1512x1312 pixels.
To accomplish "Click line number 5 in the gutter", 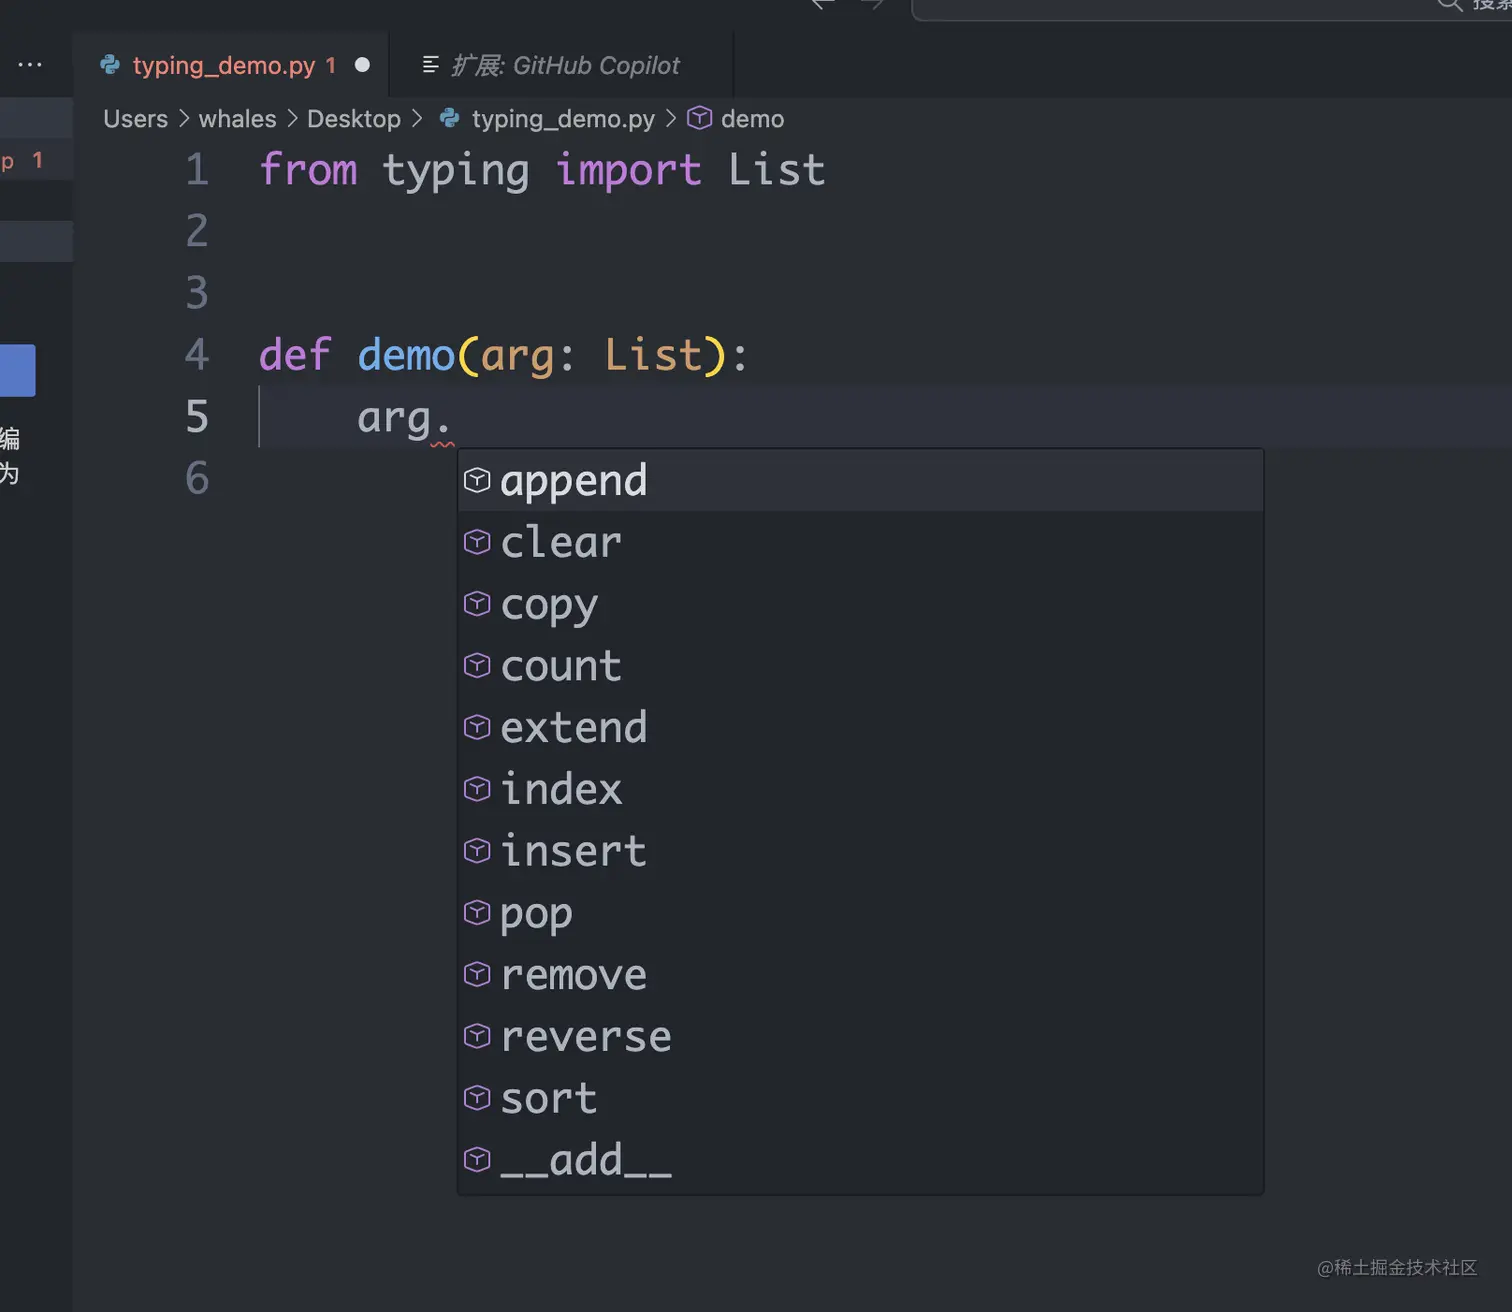I will pyautogui.click(x=197, y=417).
